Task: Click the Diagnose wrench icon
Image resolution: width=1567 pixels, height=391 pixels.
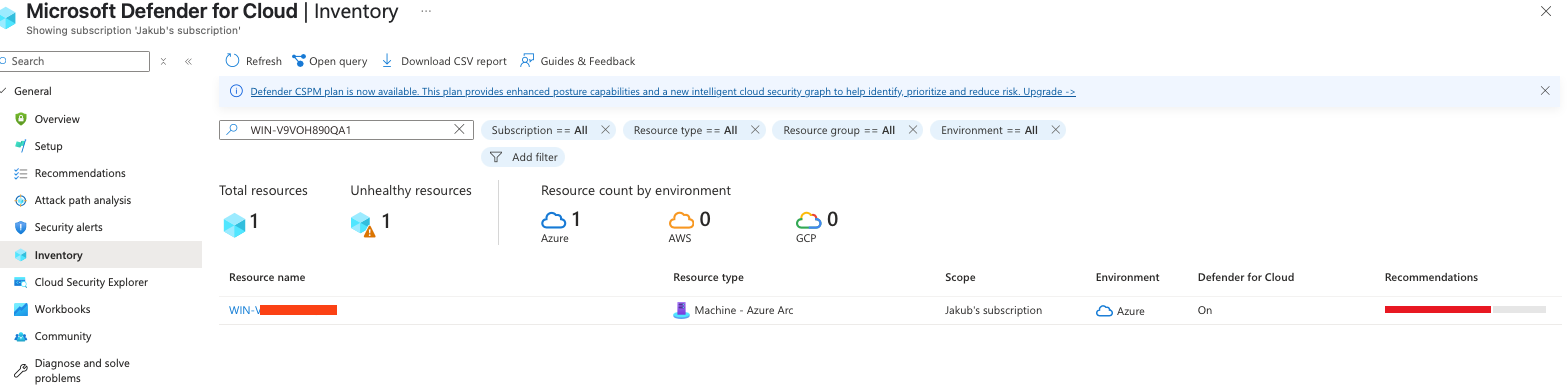Action: click(x=20, y=370)
